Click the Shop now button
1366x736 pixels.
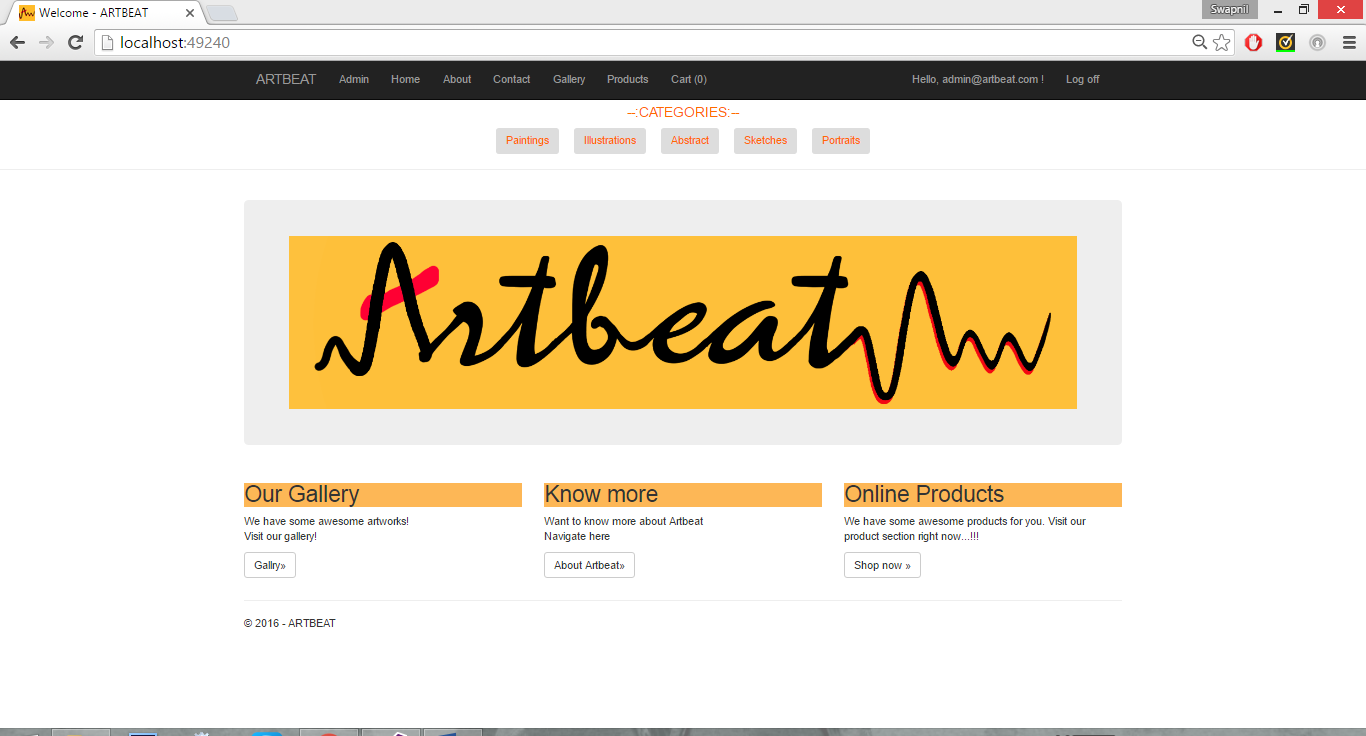coord(881,565)
